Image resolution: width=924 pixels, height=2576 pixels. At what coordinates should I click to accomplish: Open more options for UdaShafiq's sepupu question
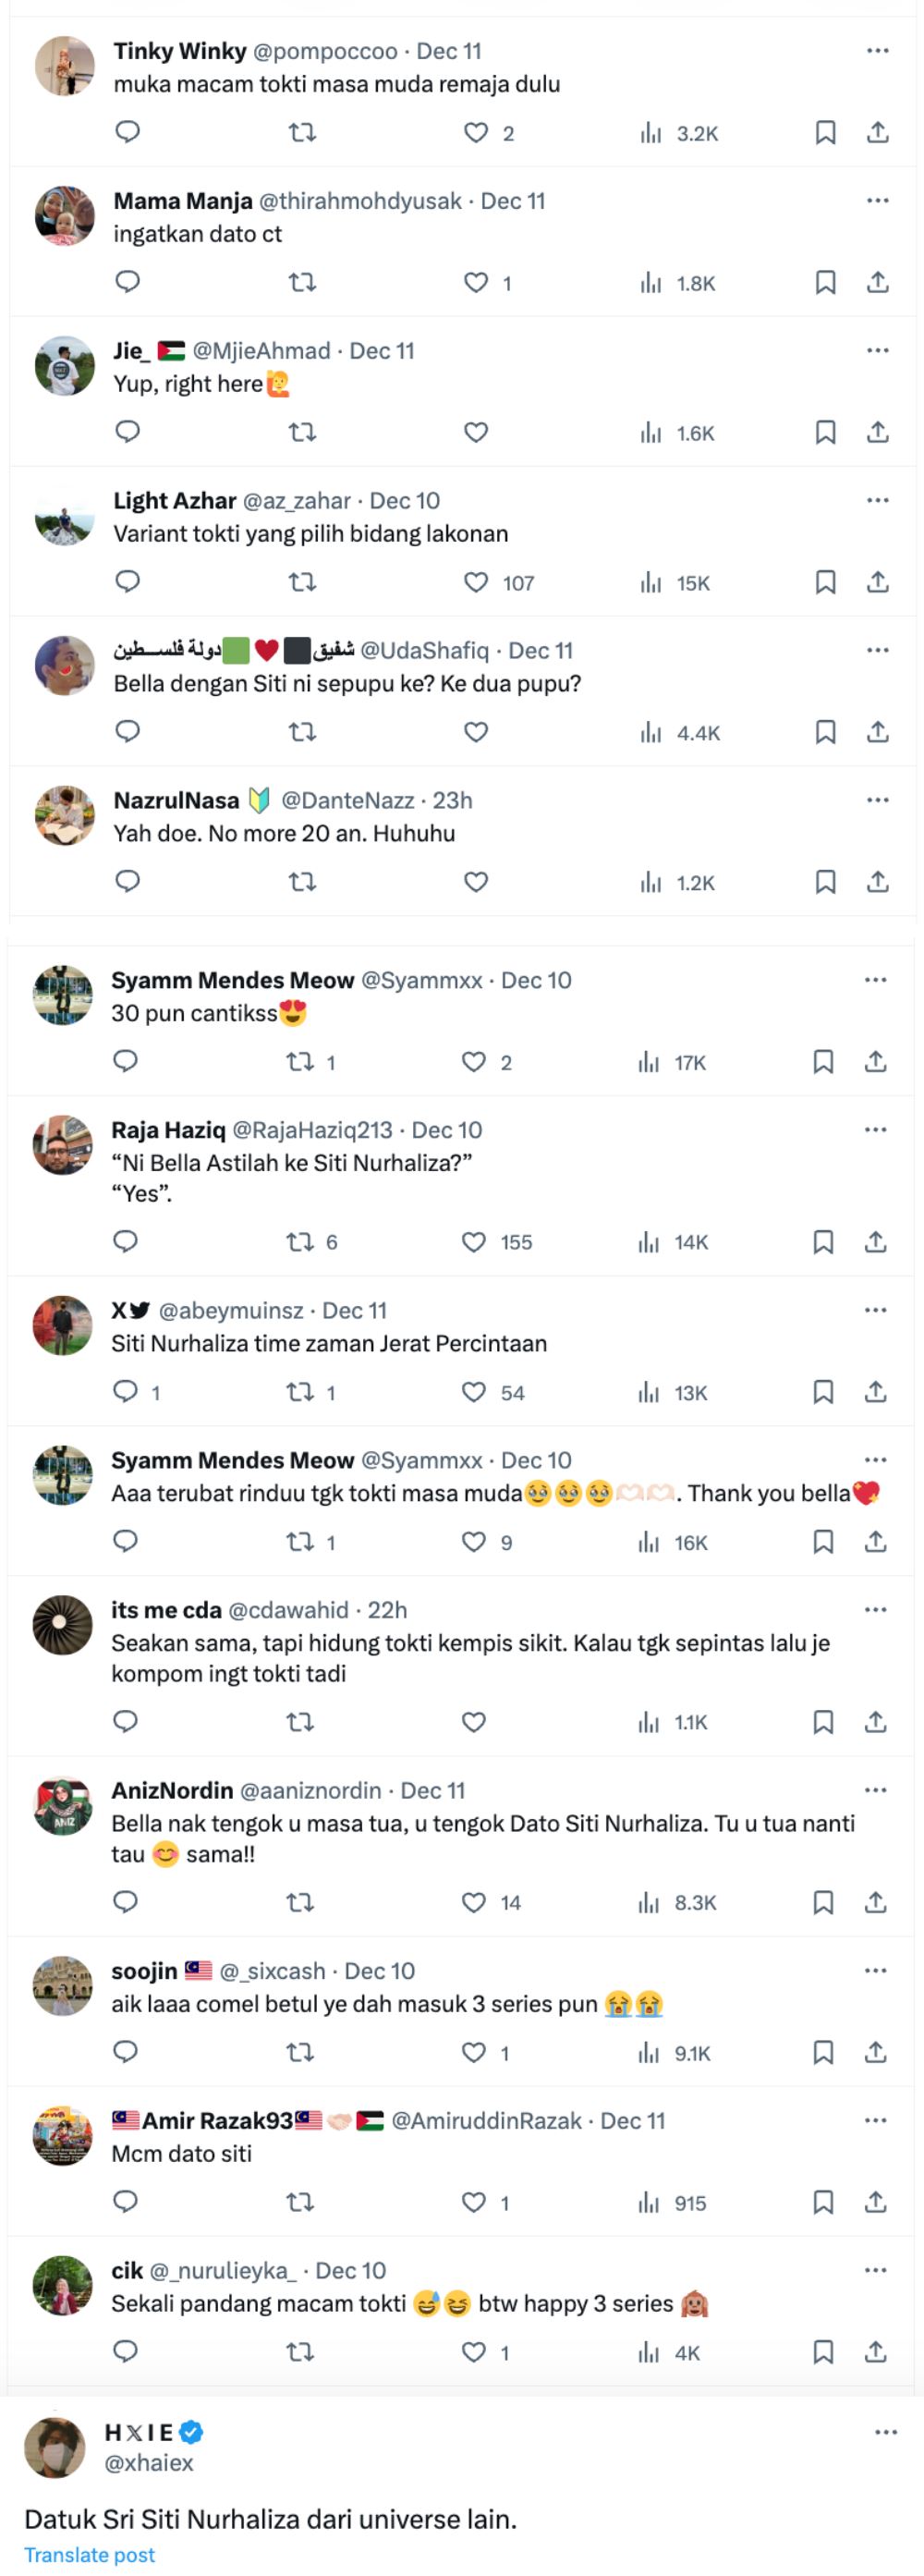[878, 649]
